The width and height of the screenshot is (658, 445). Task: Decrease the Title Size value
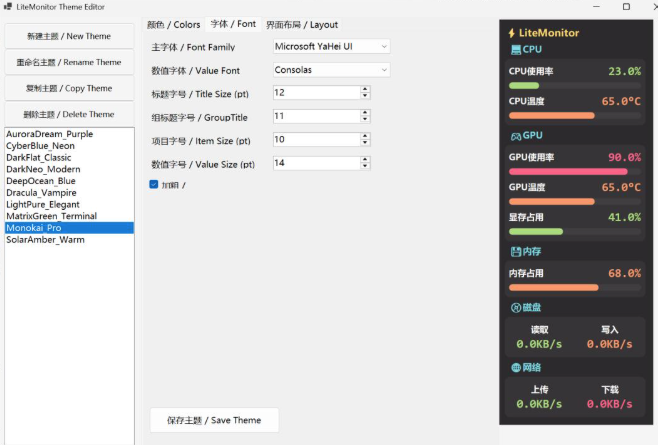(x=365, y=96)
